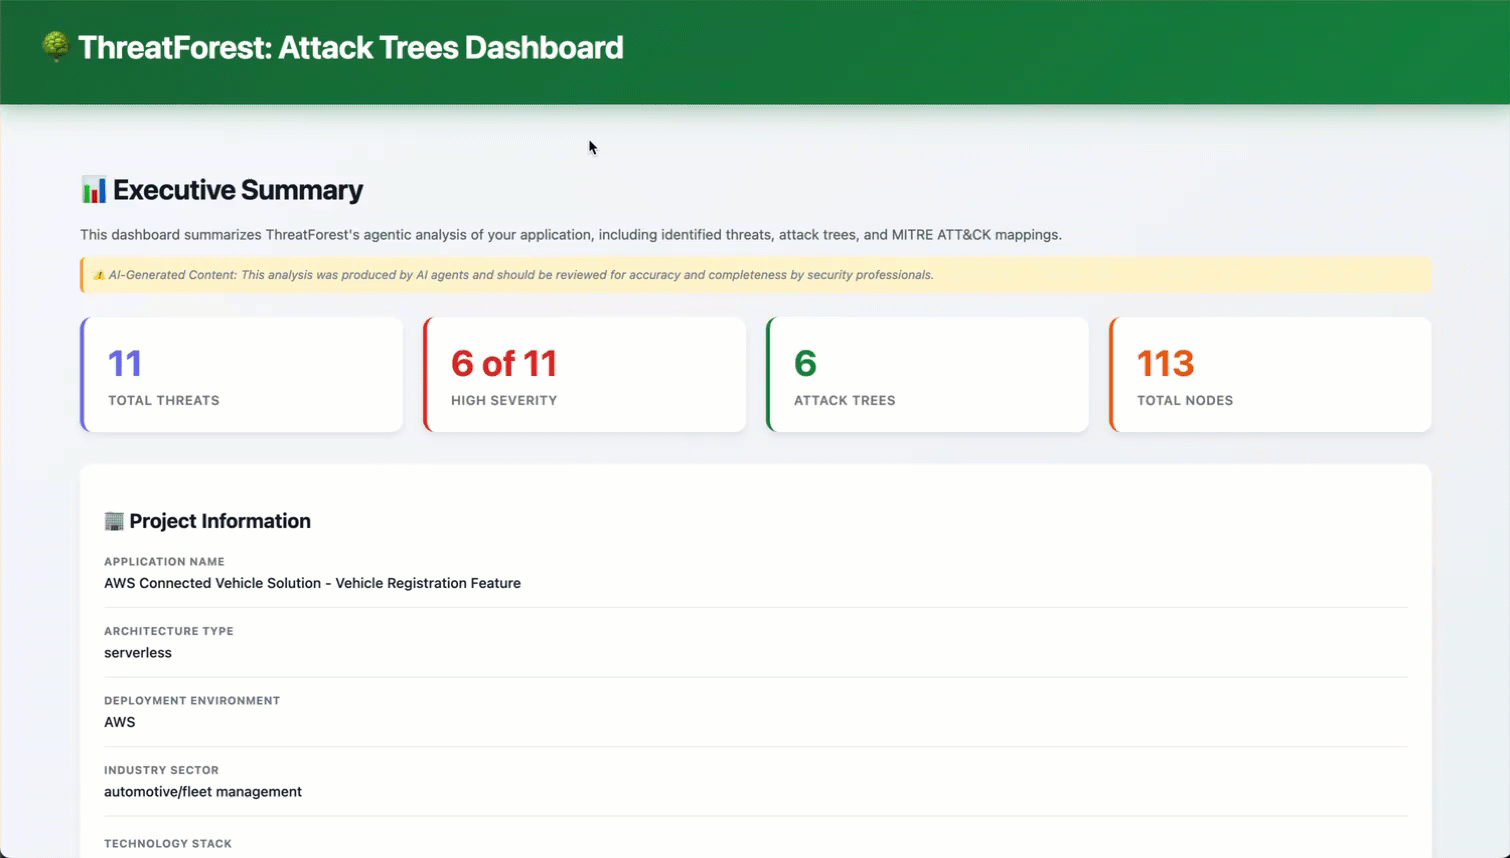Click the automotive/fleet management industry sector text

202,791
